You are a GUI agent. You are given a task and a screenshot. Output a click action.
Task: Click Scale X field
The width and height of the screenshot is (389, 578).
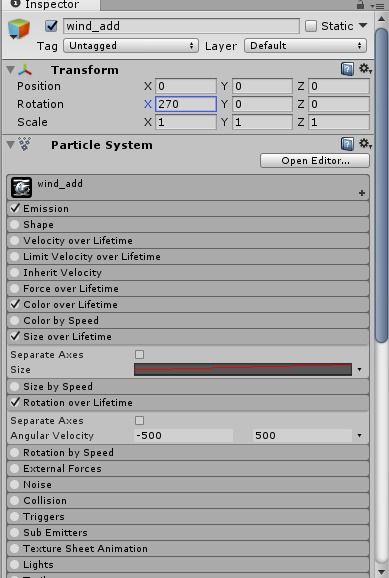pos(186,122)
